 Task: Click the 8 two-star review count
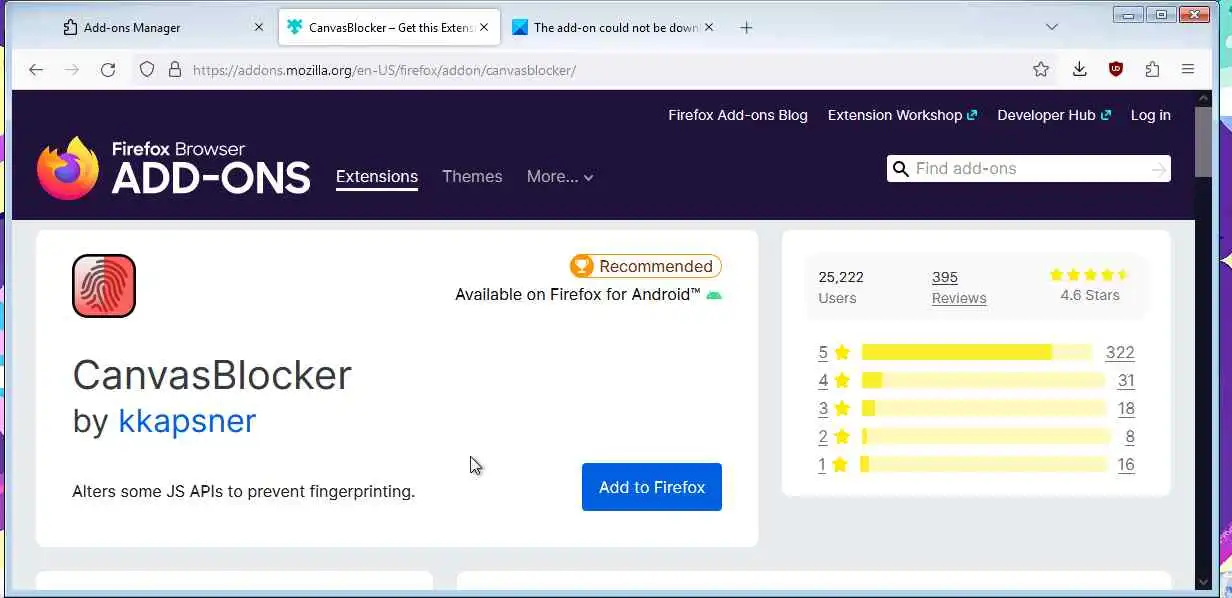pos(1130,436)
